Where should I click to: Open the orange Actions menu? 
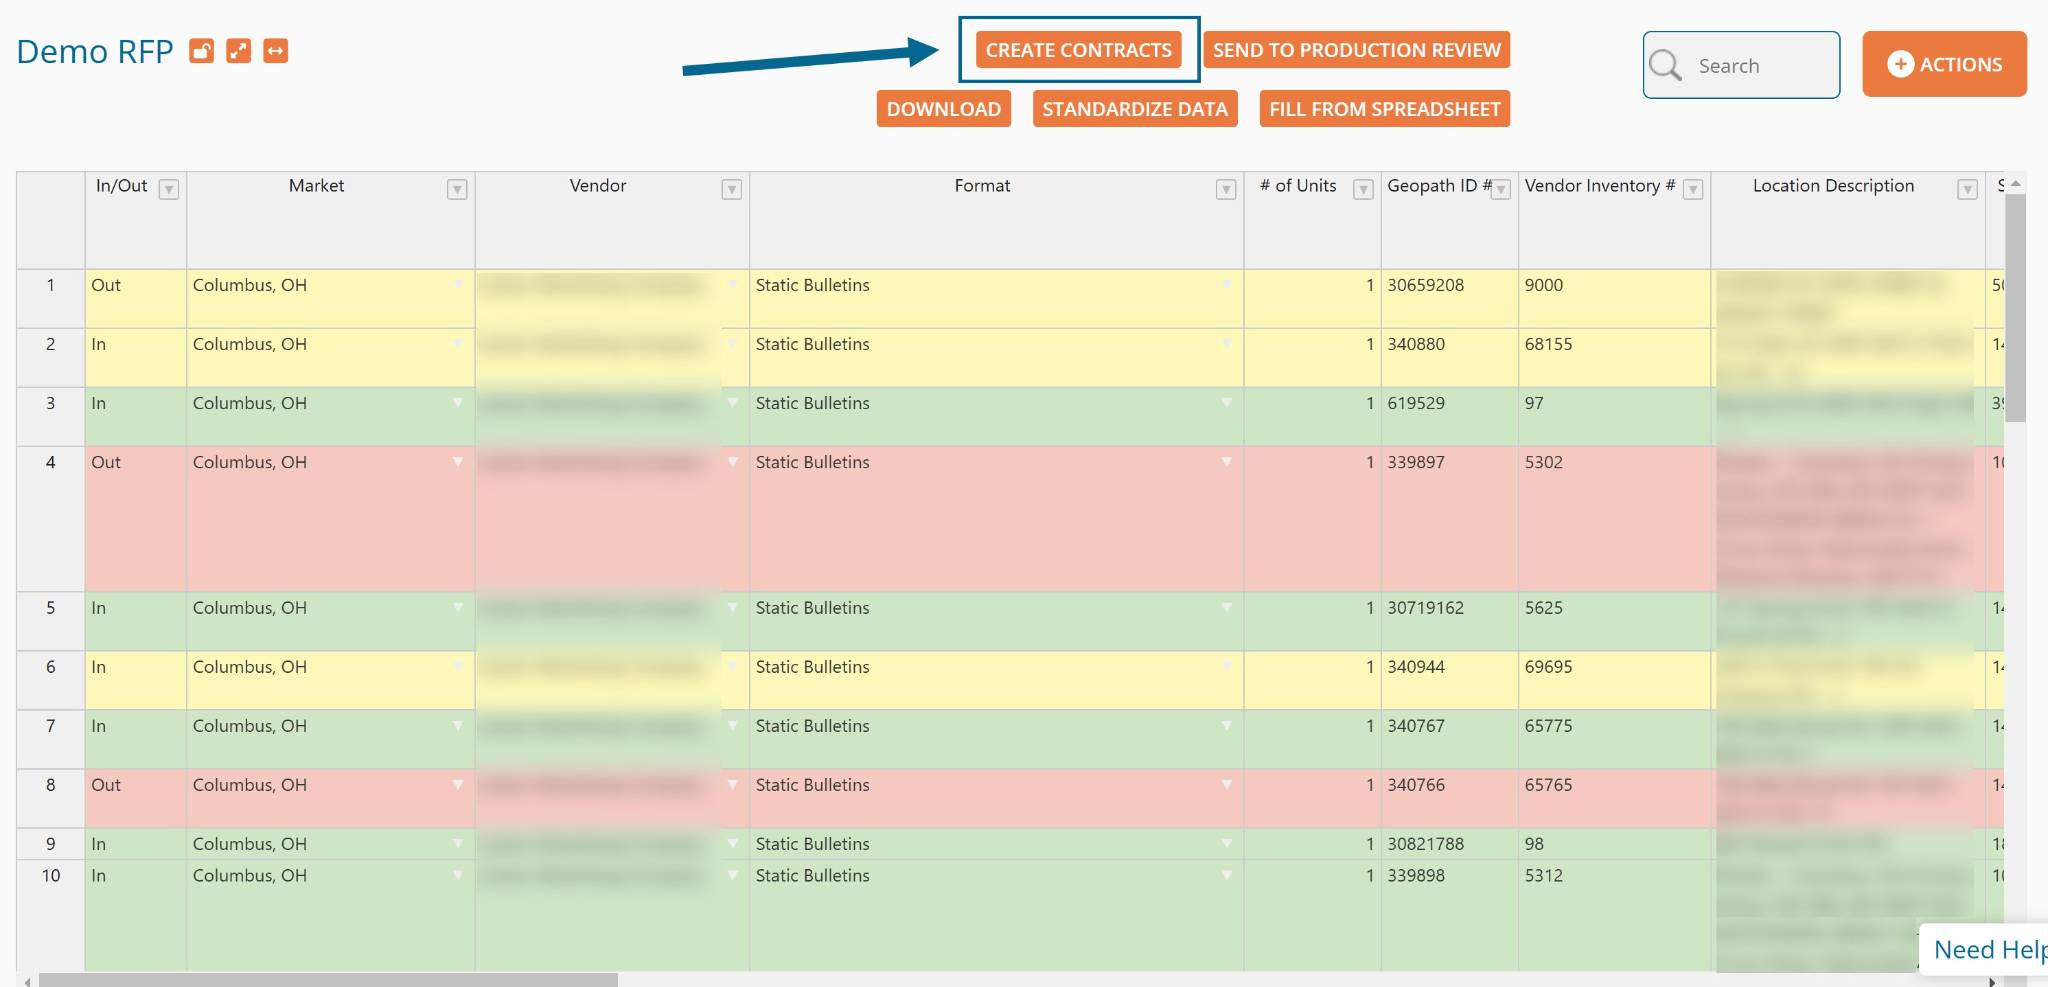tap(1944, 64)
